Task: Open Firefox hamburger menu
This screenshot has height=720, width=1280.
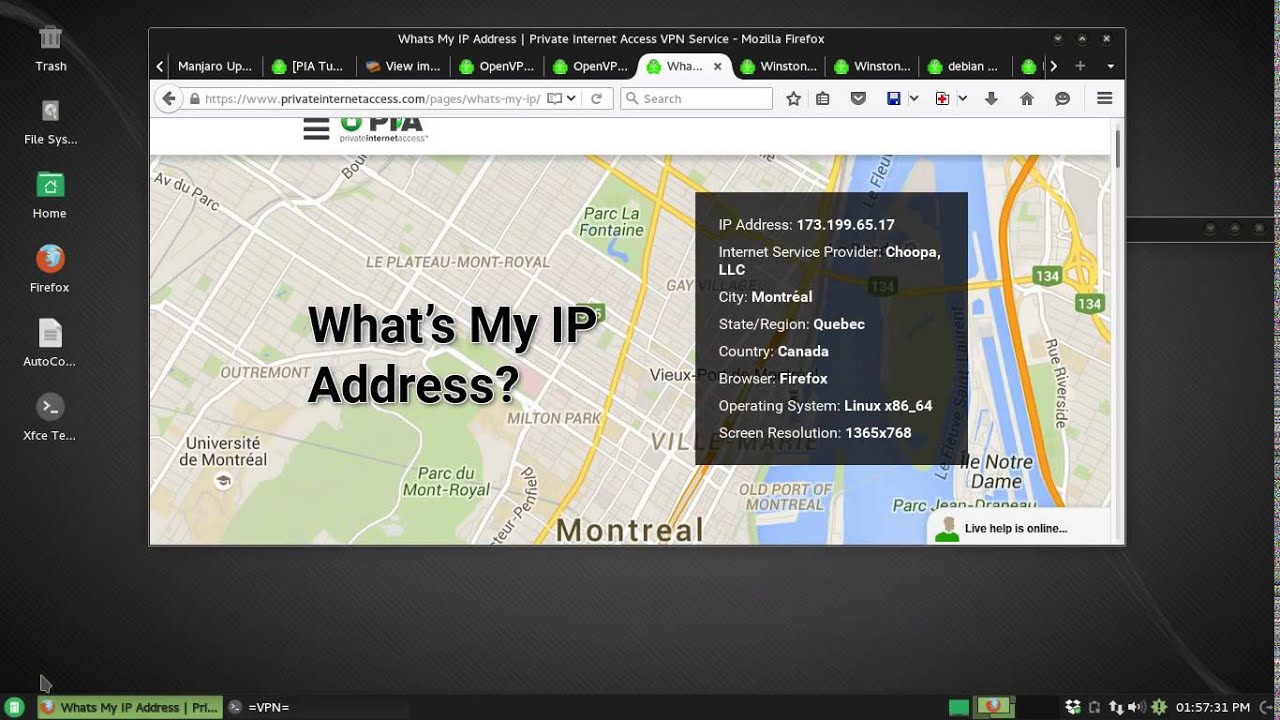Action: click(x=1104, y=98)
